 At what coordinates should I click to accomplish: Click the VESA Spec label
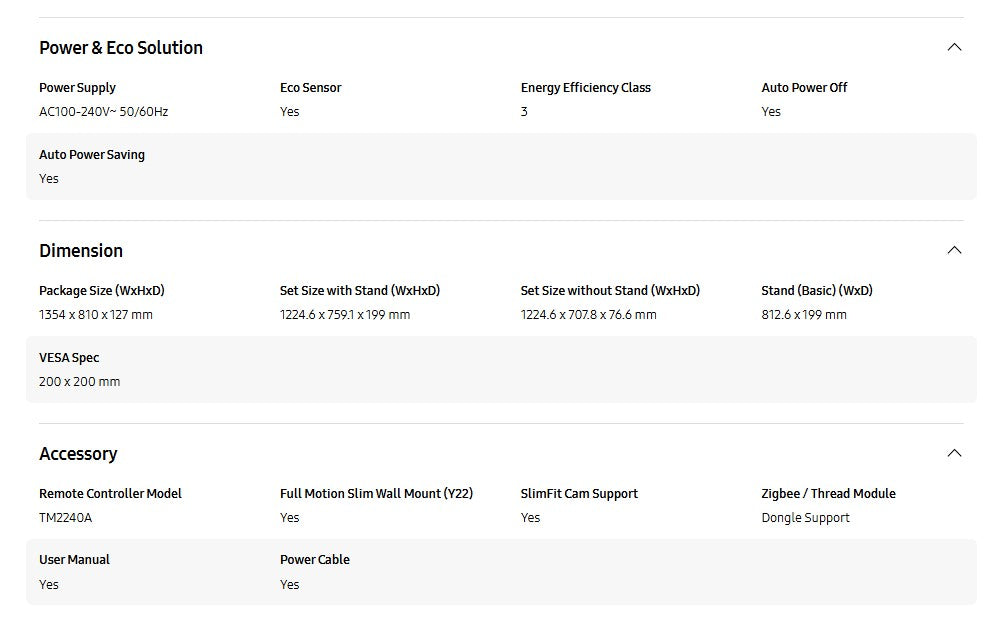pos(69,358)
